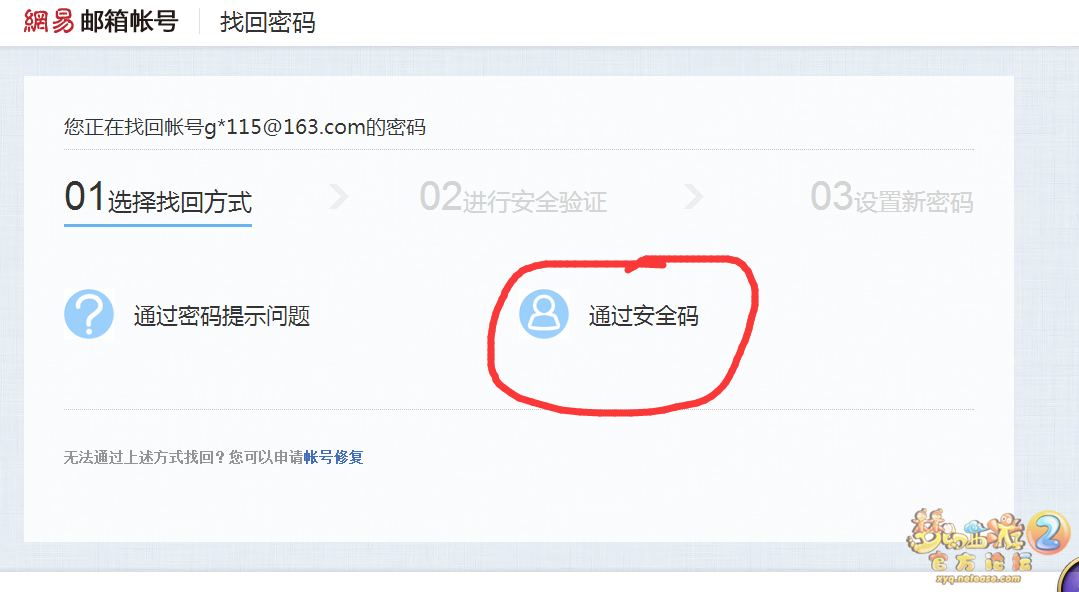Image resolution: width=1079 pixels, height=592 pixels.
Task: Click the chevron arrow after step 01
Action: tap(339, 196)
